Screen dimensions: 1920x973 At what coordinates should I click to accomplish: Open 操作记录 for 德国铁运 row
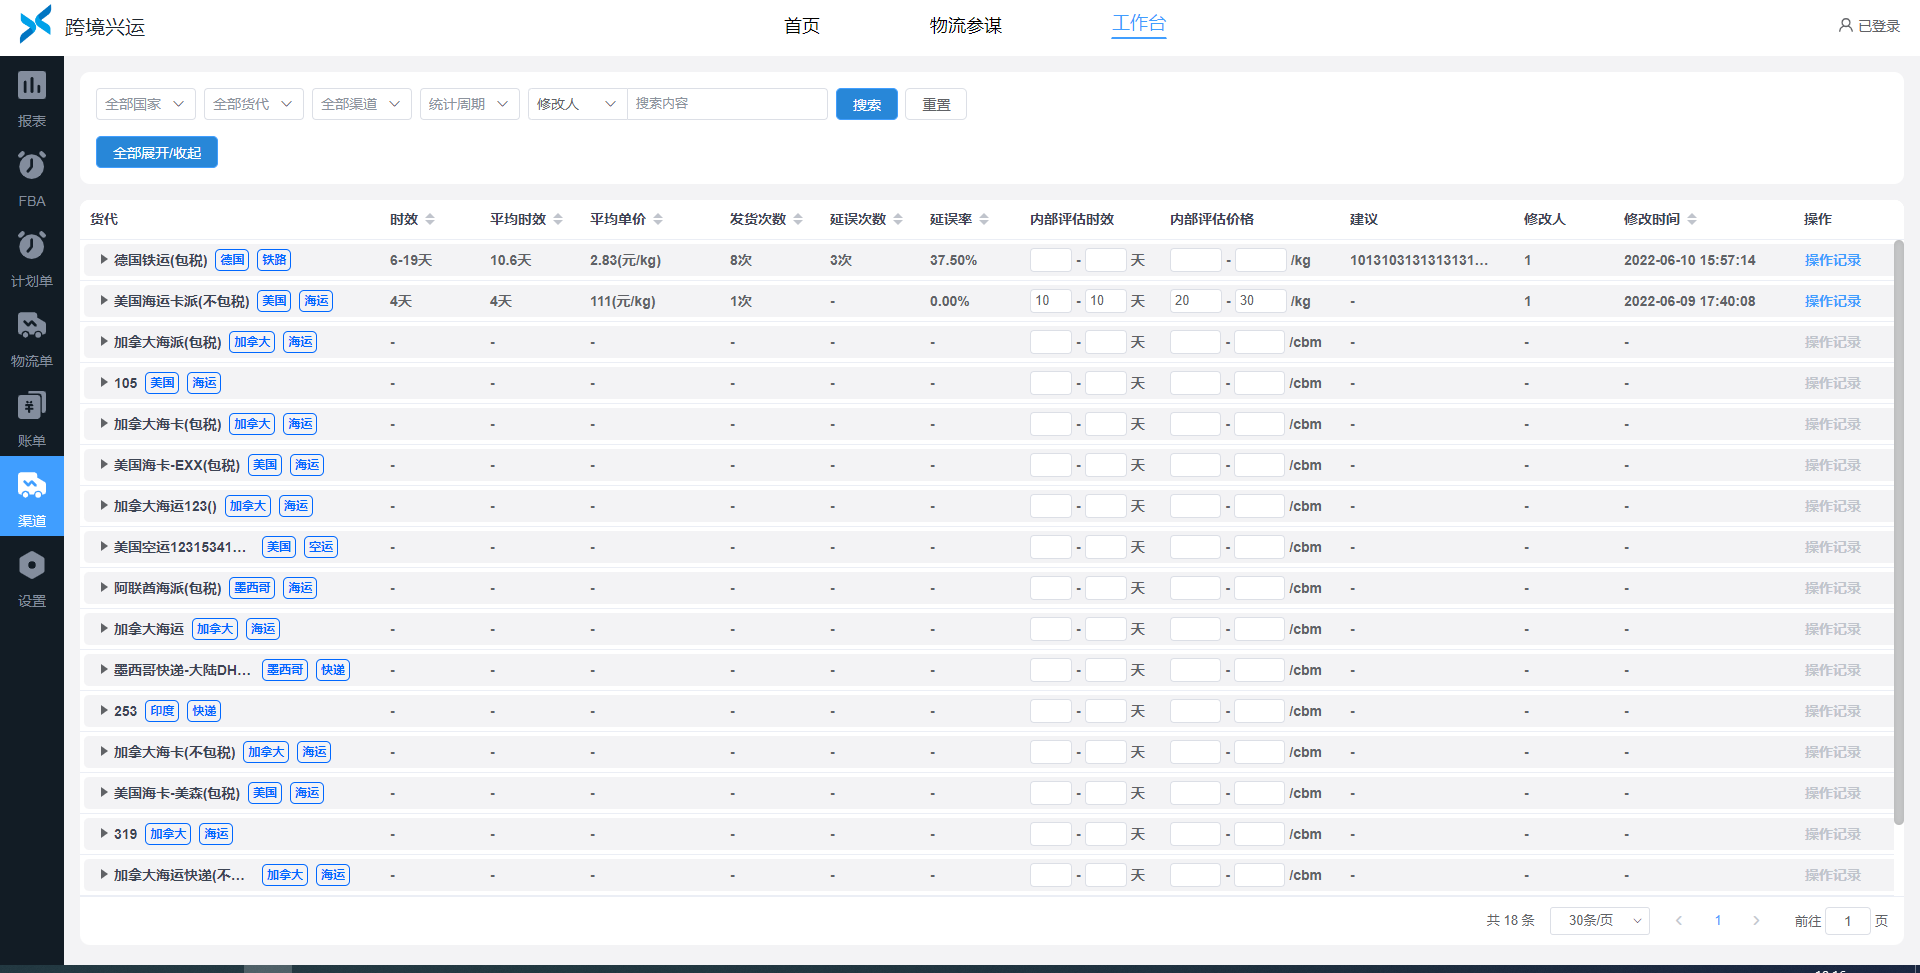tap(1833, 260)
